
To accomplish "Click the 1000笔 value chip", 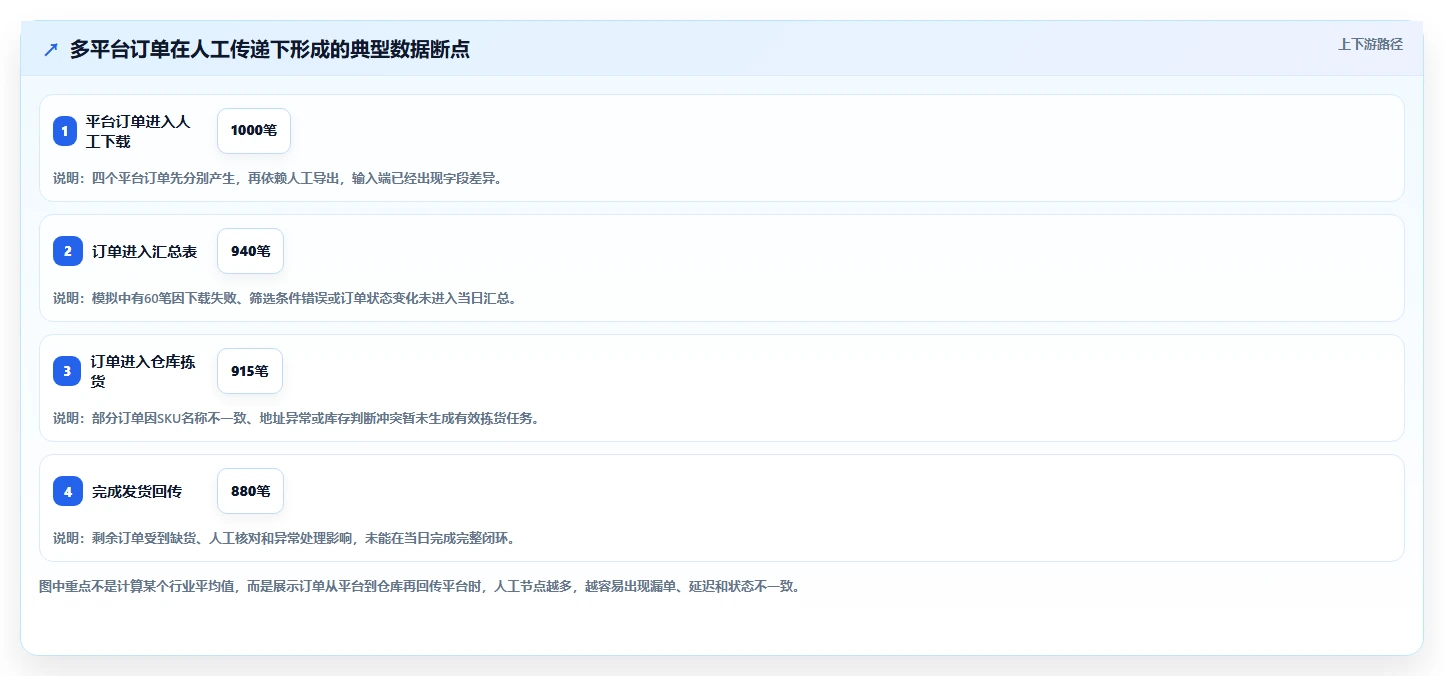I will [254, 131].
